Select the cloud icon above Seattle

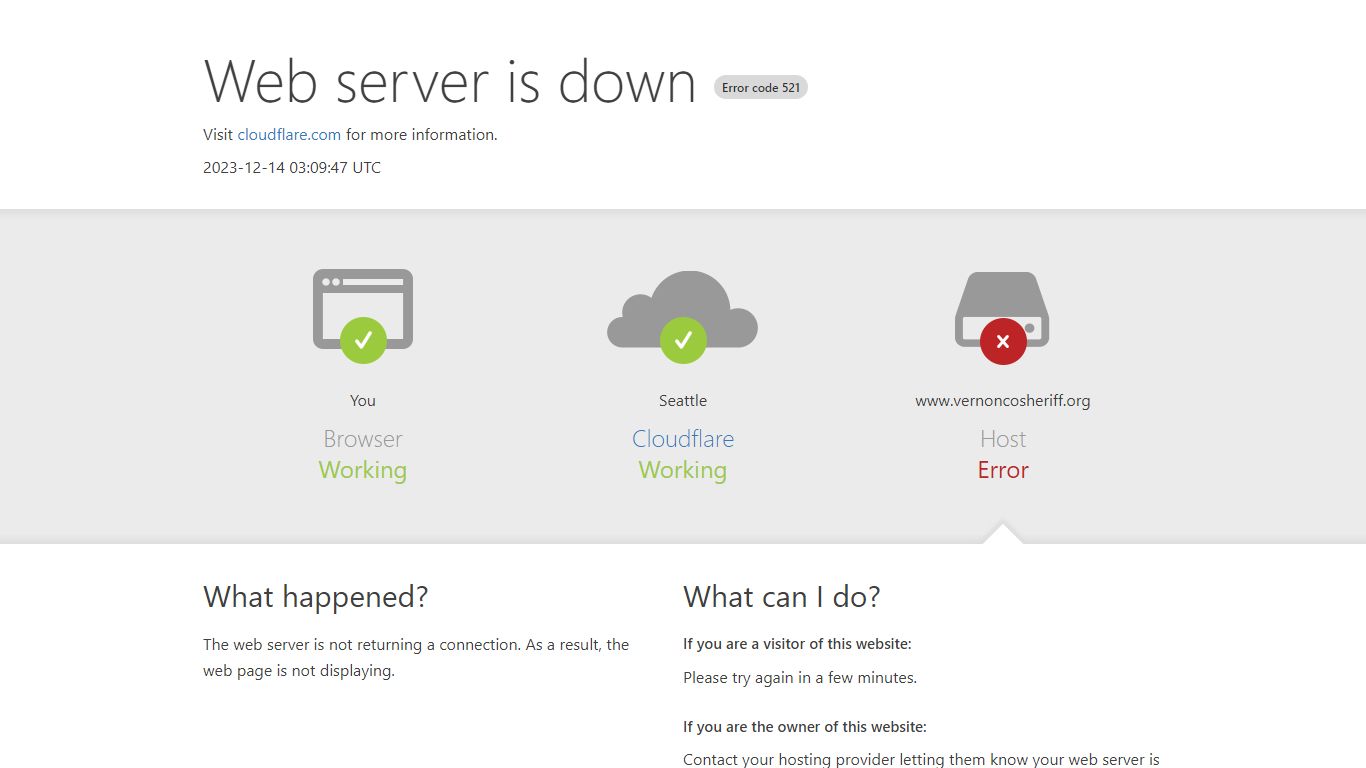[683, 316]
